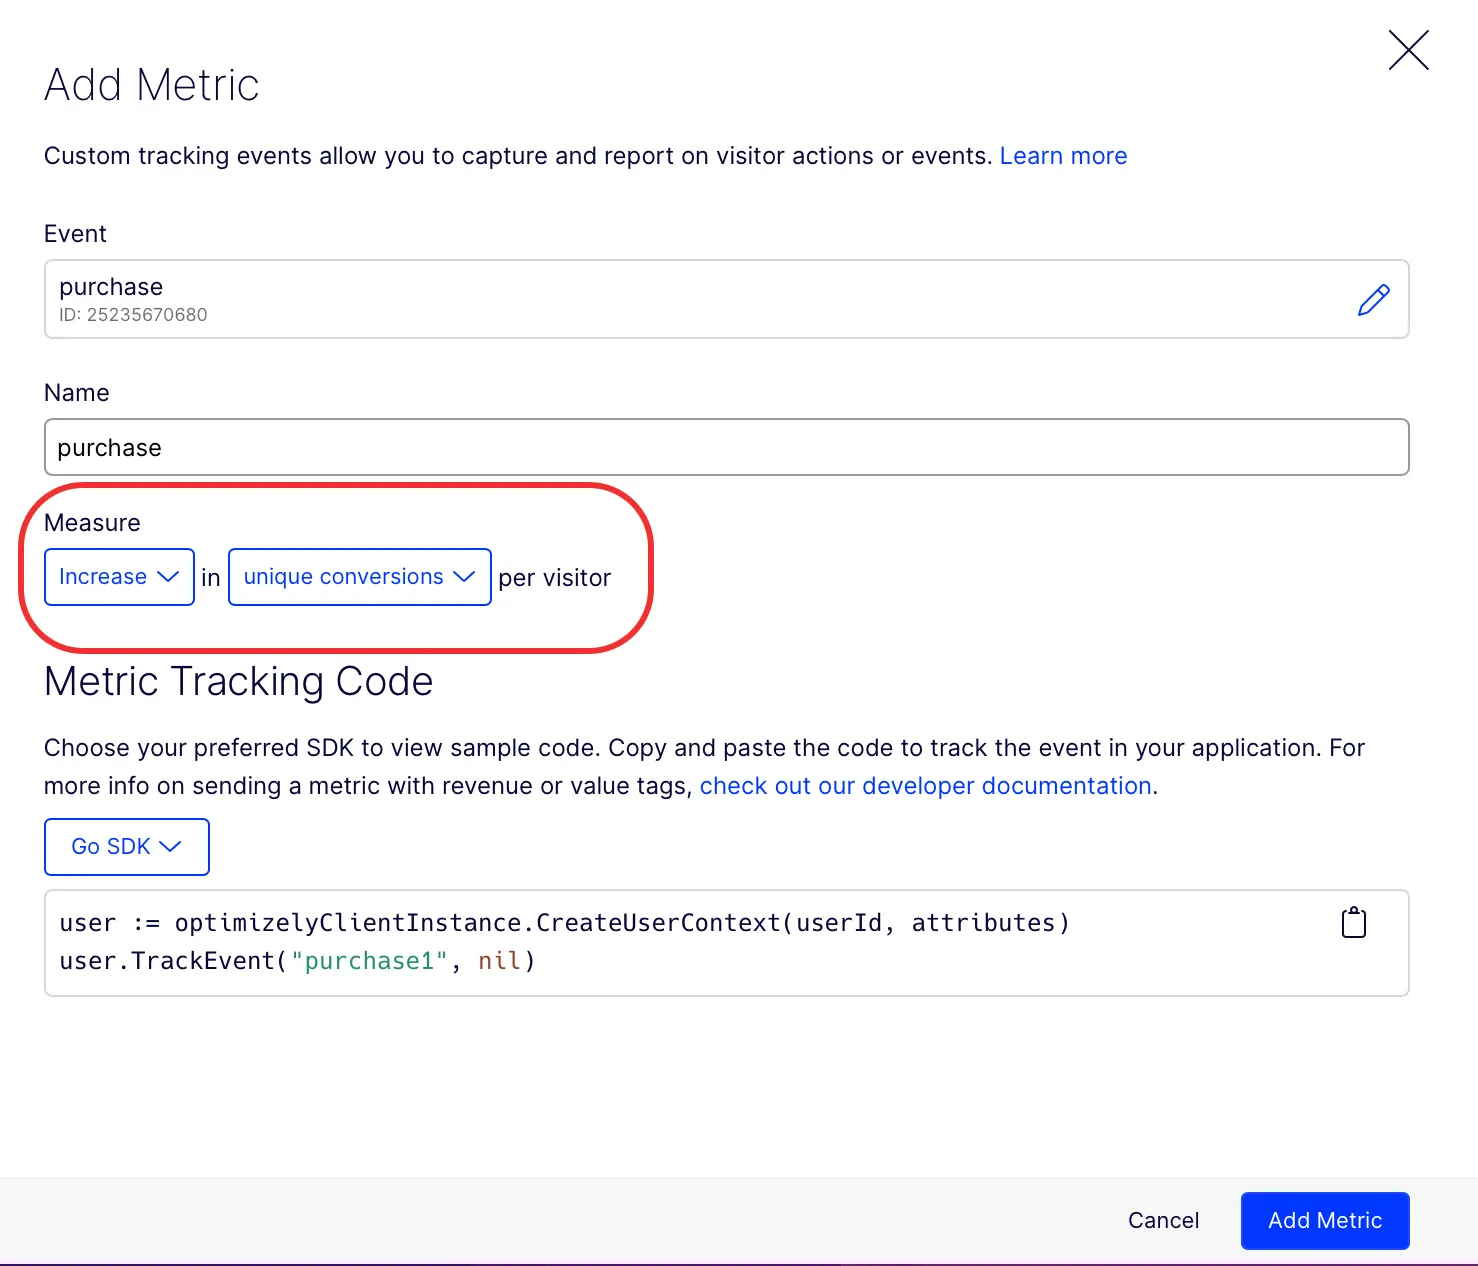Open the developer documentation link
Image resolution: width=1478 pixels, height=1266 pixels.
click(926, 786)
